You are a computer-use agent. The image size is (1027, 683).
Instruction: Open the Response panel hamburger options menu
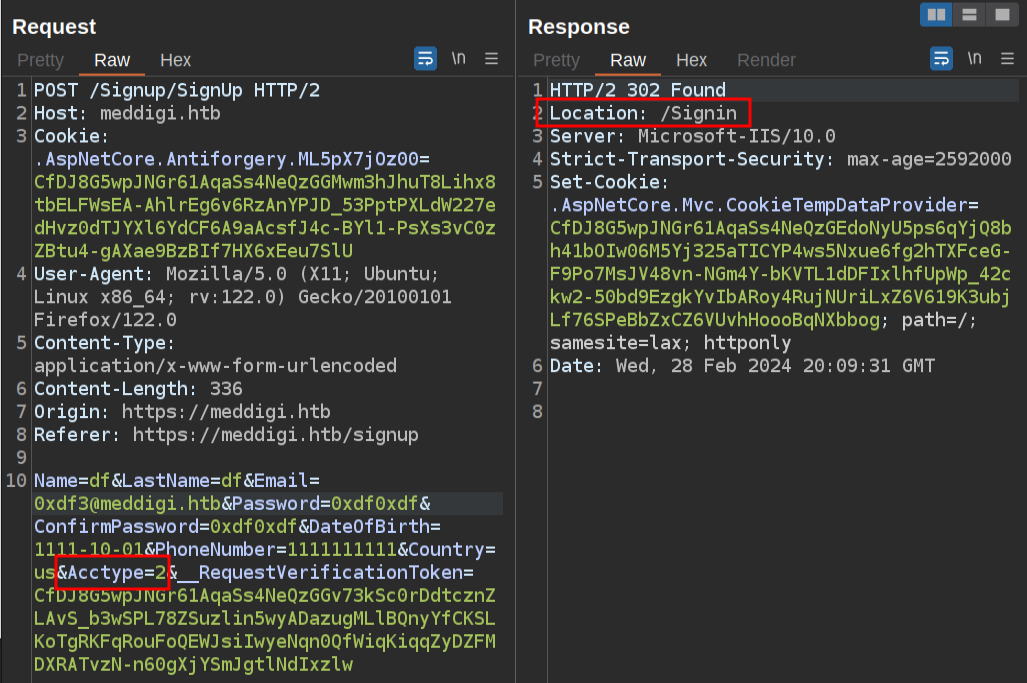[1007, 59]
